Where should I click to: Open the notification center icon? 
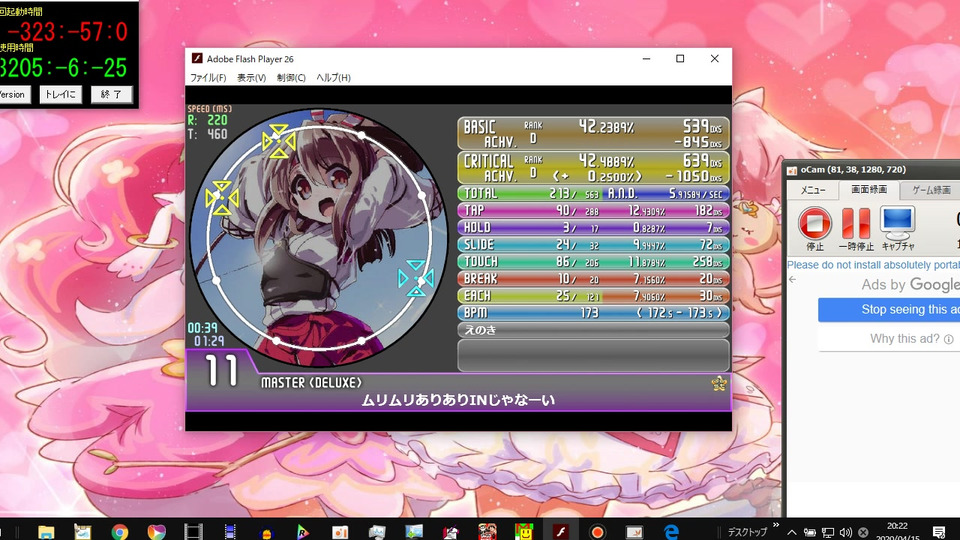tap(939, 532)
